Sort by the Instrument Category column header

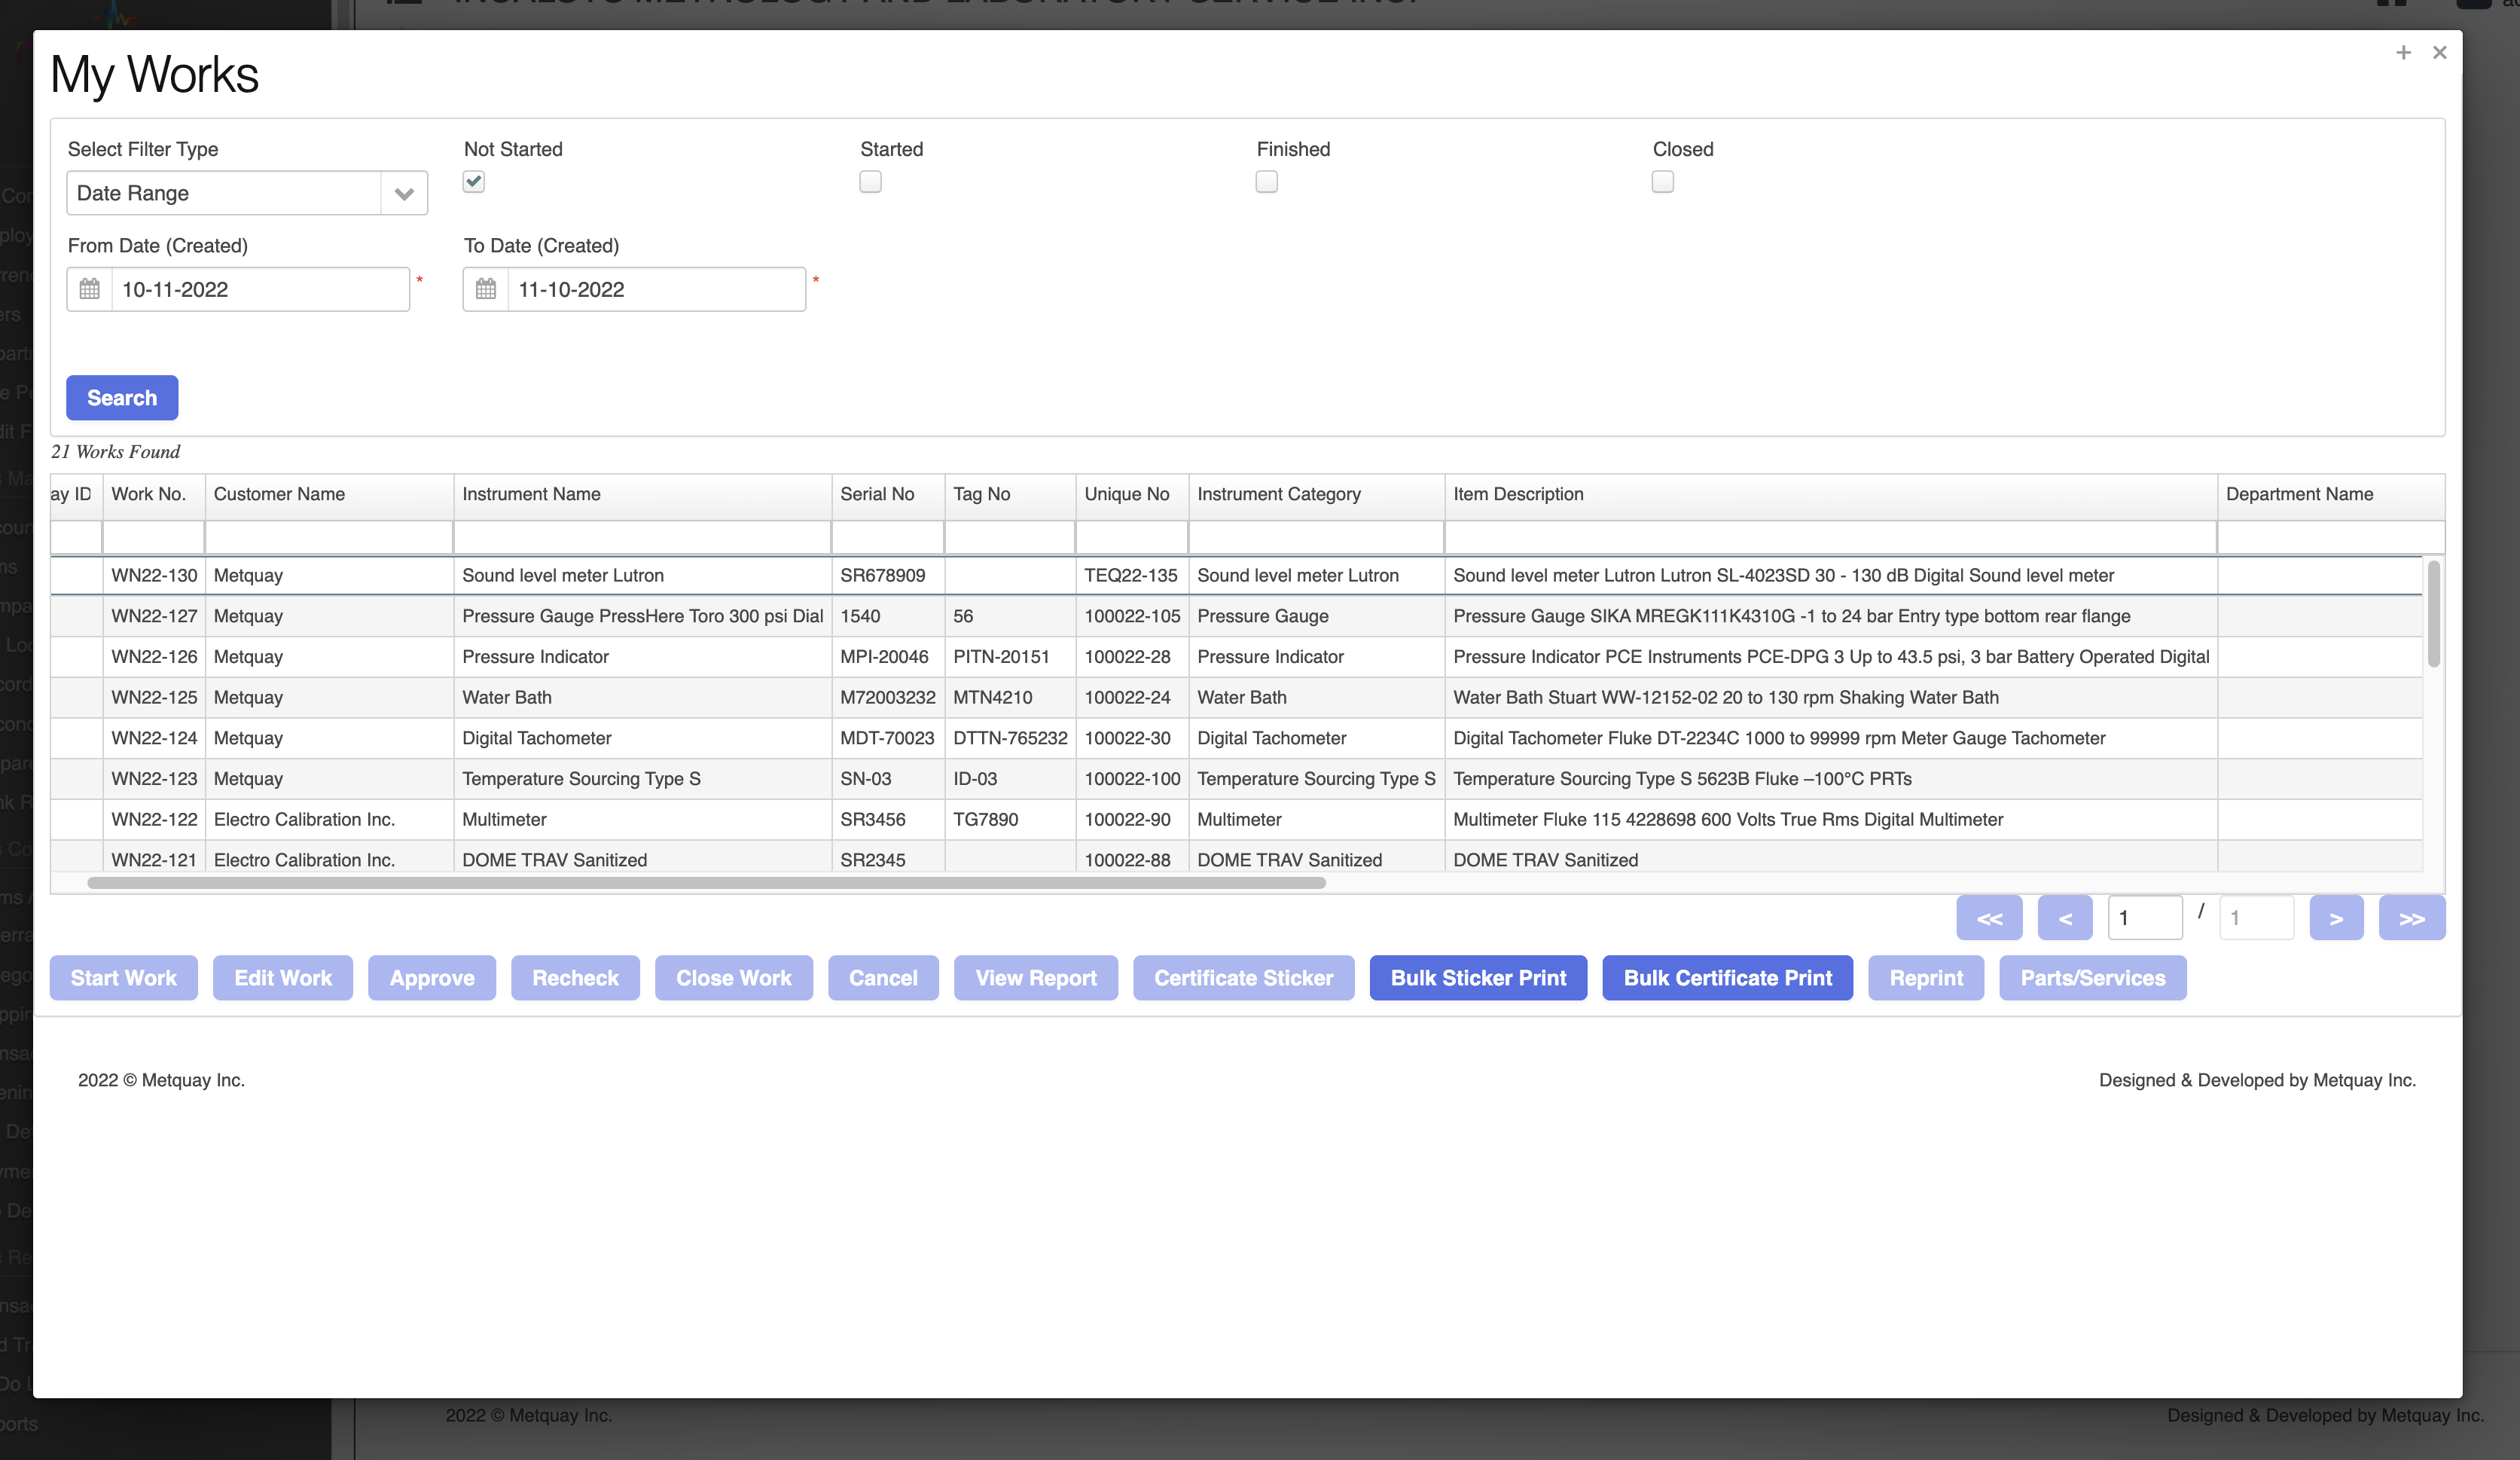(x=1278, y=494)
